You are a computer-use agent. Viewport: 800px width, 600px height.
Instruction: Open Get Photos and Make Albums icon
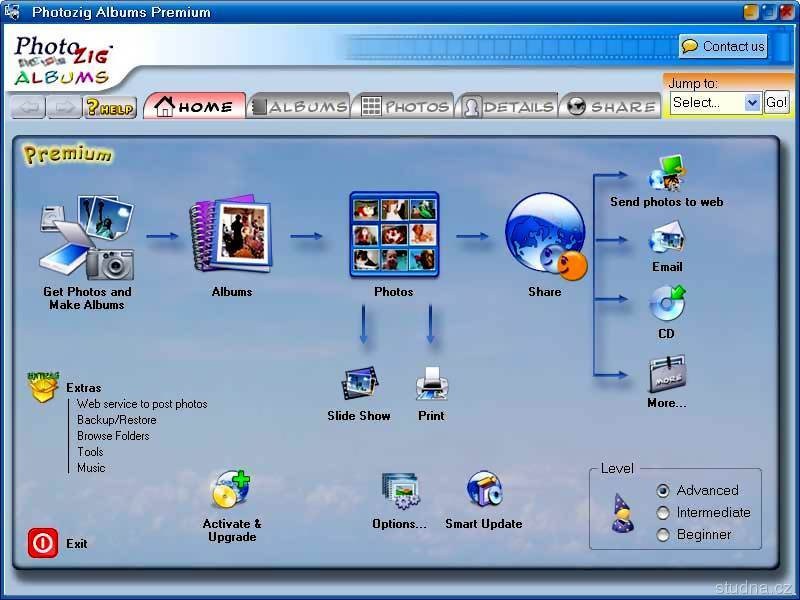tap(87, 238)
